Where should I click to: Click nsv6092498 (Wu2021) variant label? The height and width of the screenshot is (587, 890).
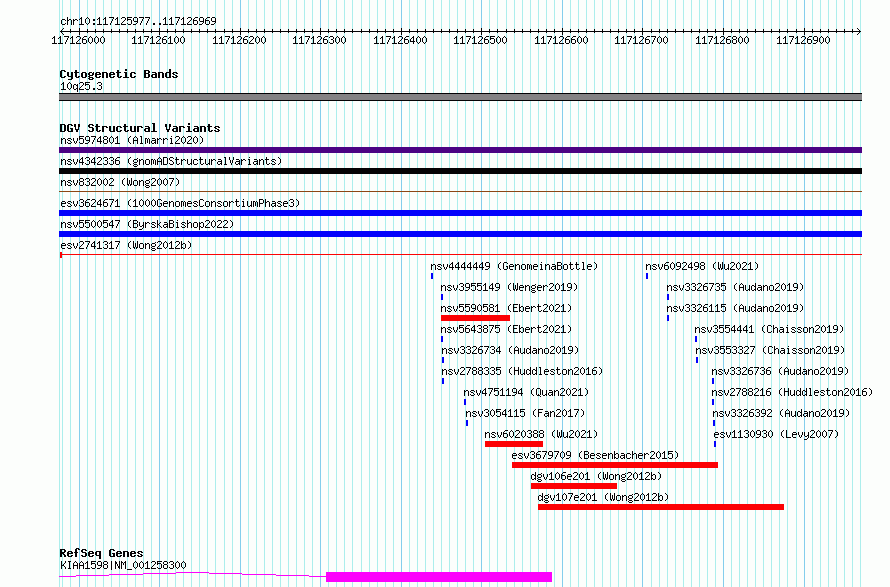pos(702,266)
